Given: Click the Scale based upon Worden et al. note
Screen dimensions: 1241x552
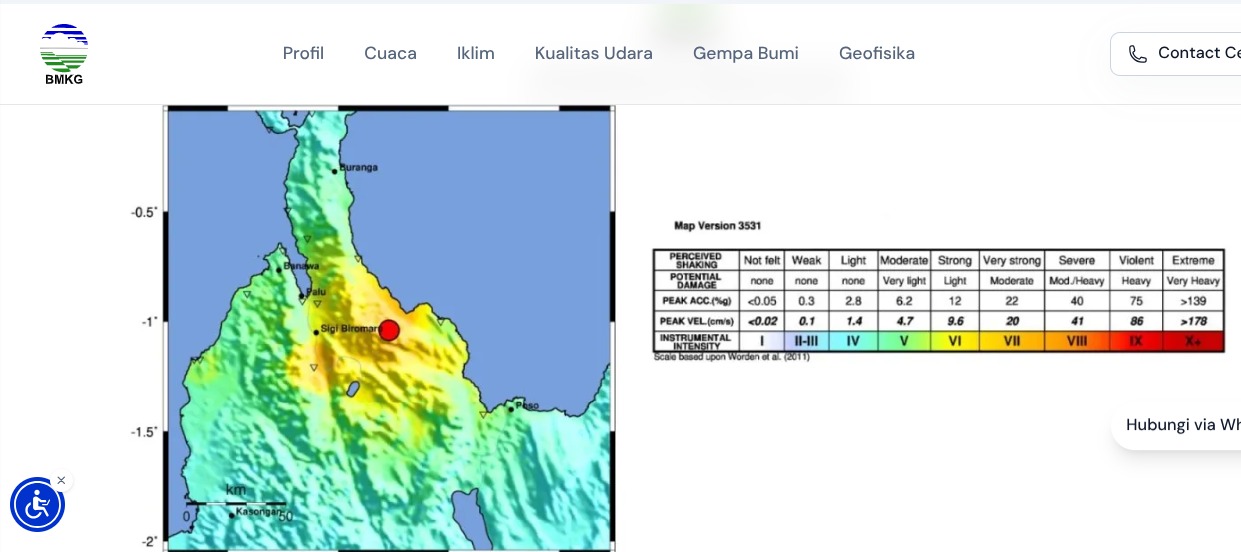Looking at the screenshot, I should tap(732, 357).
